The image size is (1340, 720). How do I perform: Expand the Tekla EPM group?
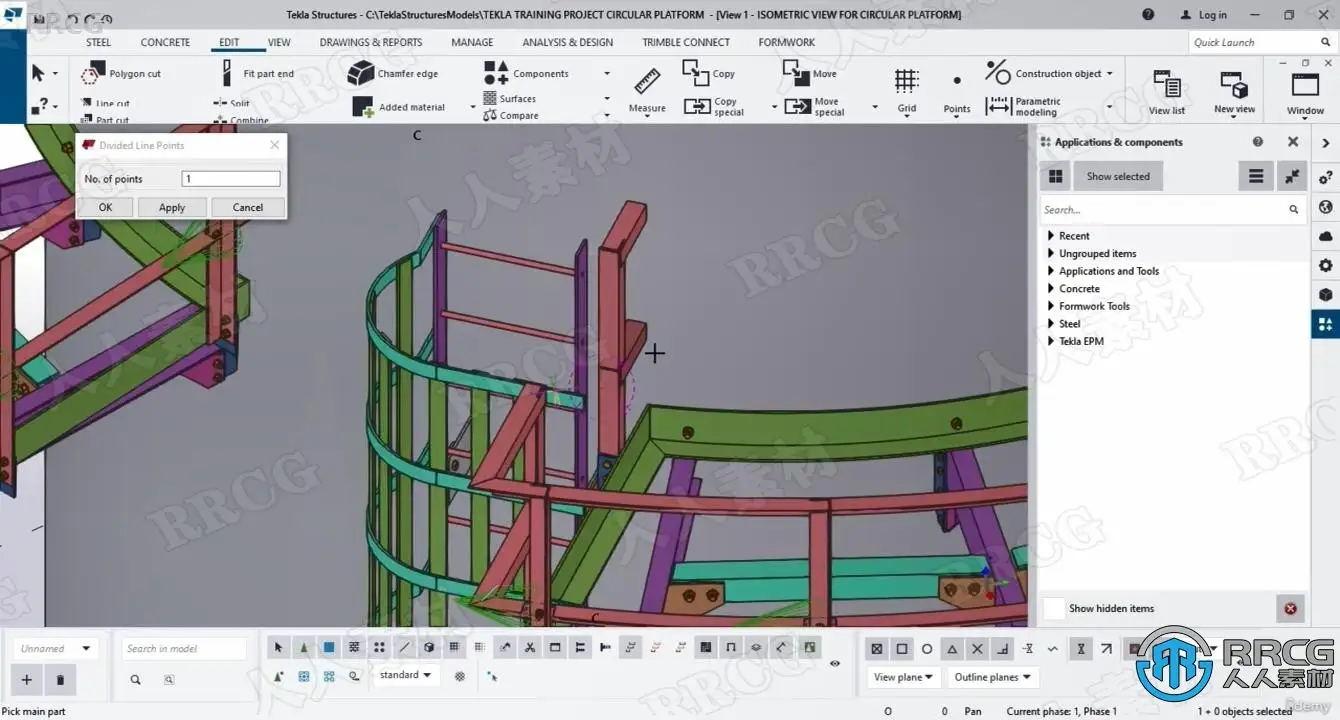(x=1051, y=341)
